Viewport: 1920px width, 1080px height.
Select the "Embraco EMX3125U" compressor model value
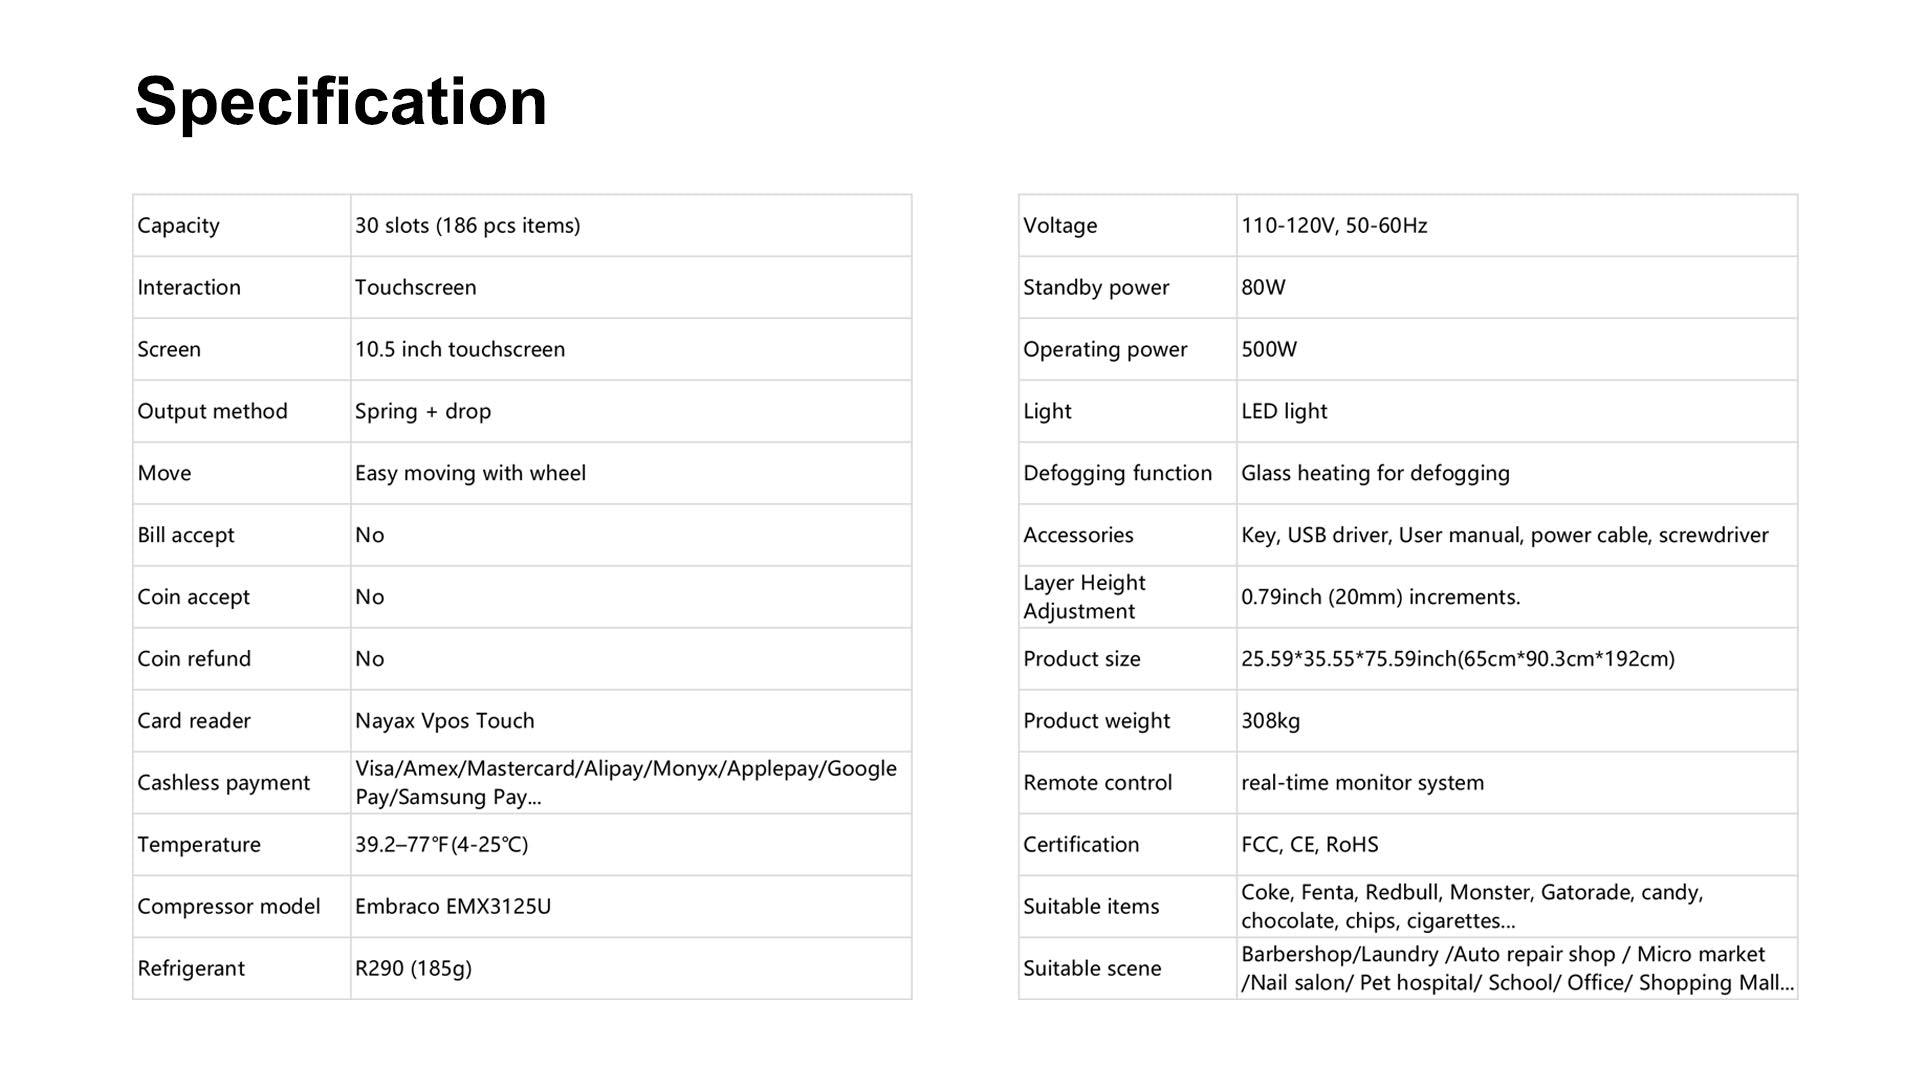pyautogui.click(x=453, y=907)
